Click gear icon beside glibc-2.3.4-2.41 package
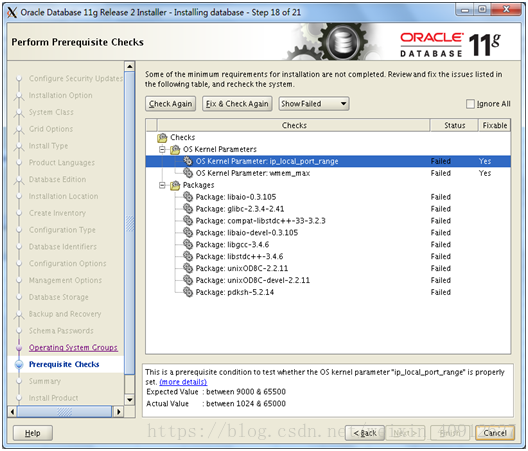The height and width of the screenshot is (451, 528). pos(188,209)
